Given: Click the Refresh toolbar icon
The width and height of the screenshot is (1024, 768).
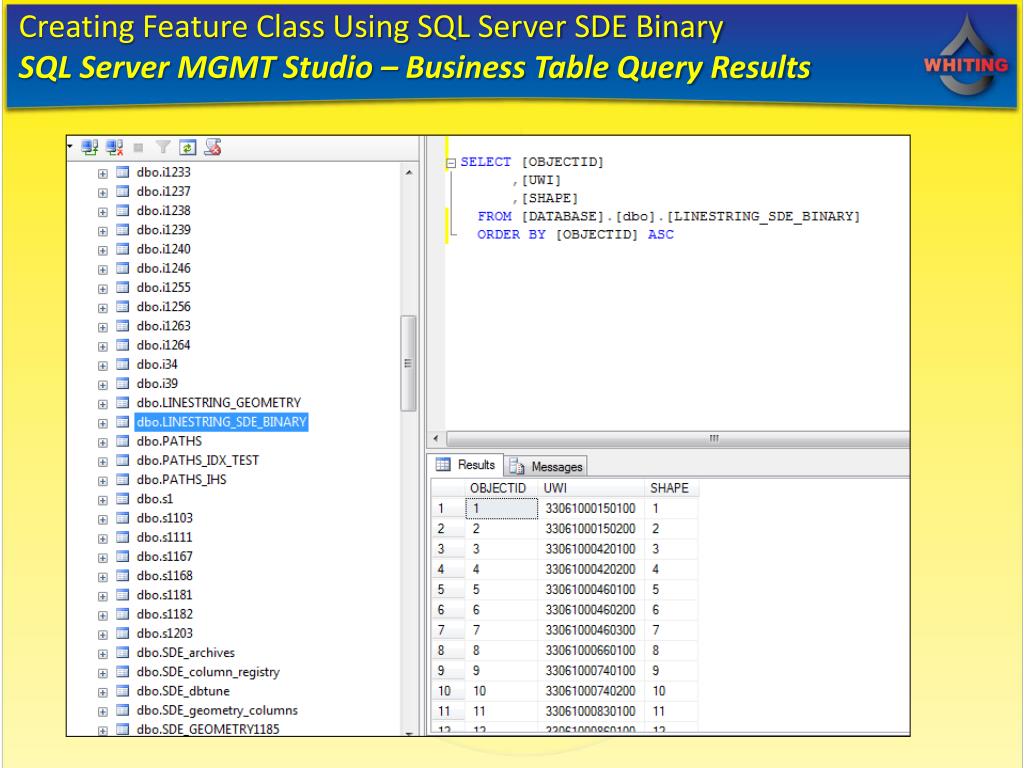Looking at the screenshot, I should [x=187, y=148].
